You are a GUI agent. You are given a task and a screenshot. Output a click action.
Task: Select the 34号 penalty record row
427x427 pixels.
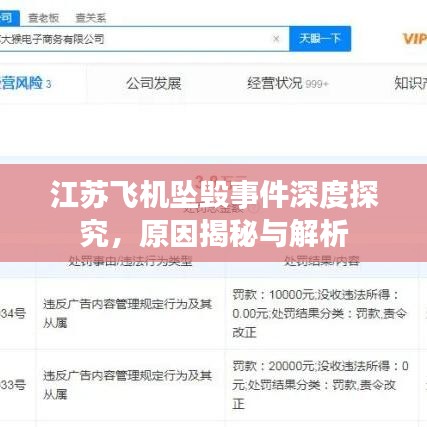(213, 313)
